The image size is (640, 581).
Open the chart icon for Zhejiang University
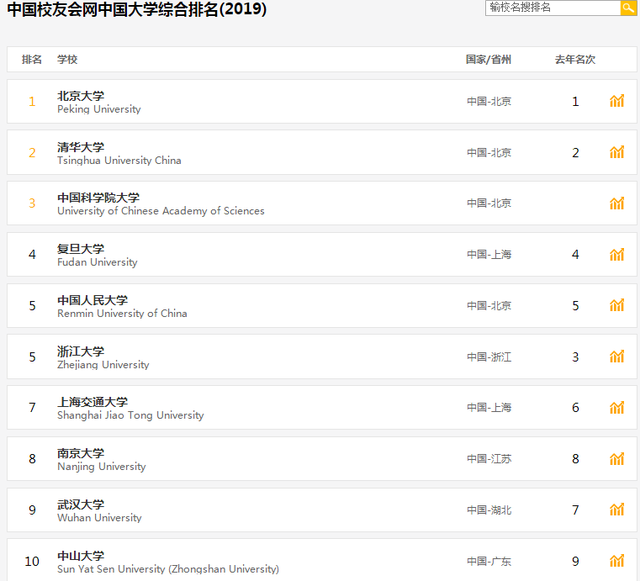[617, 357]
